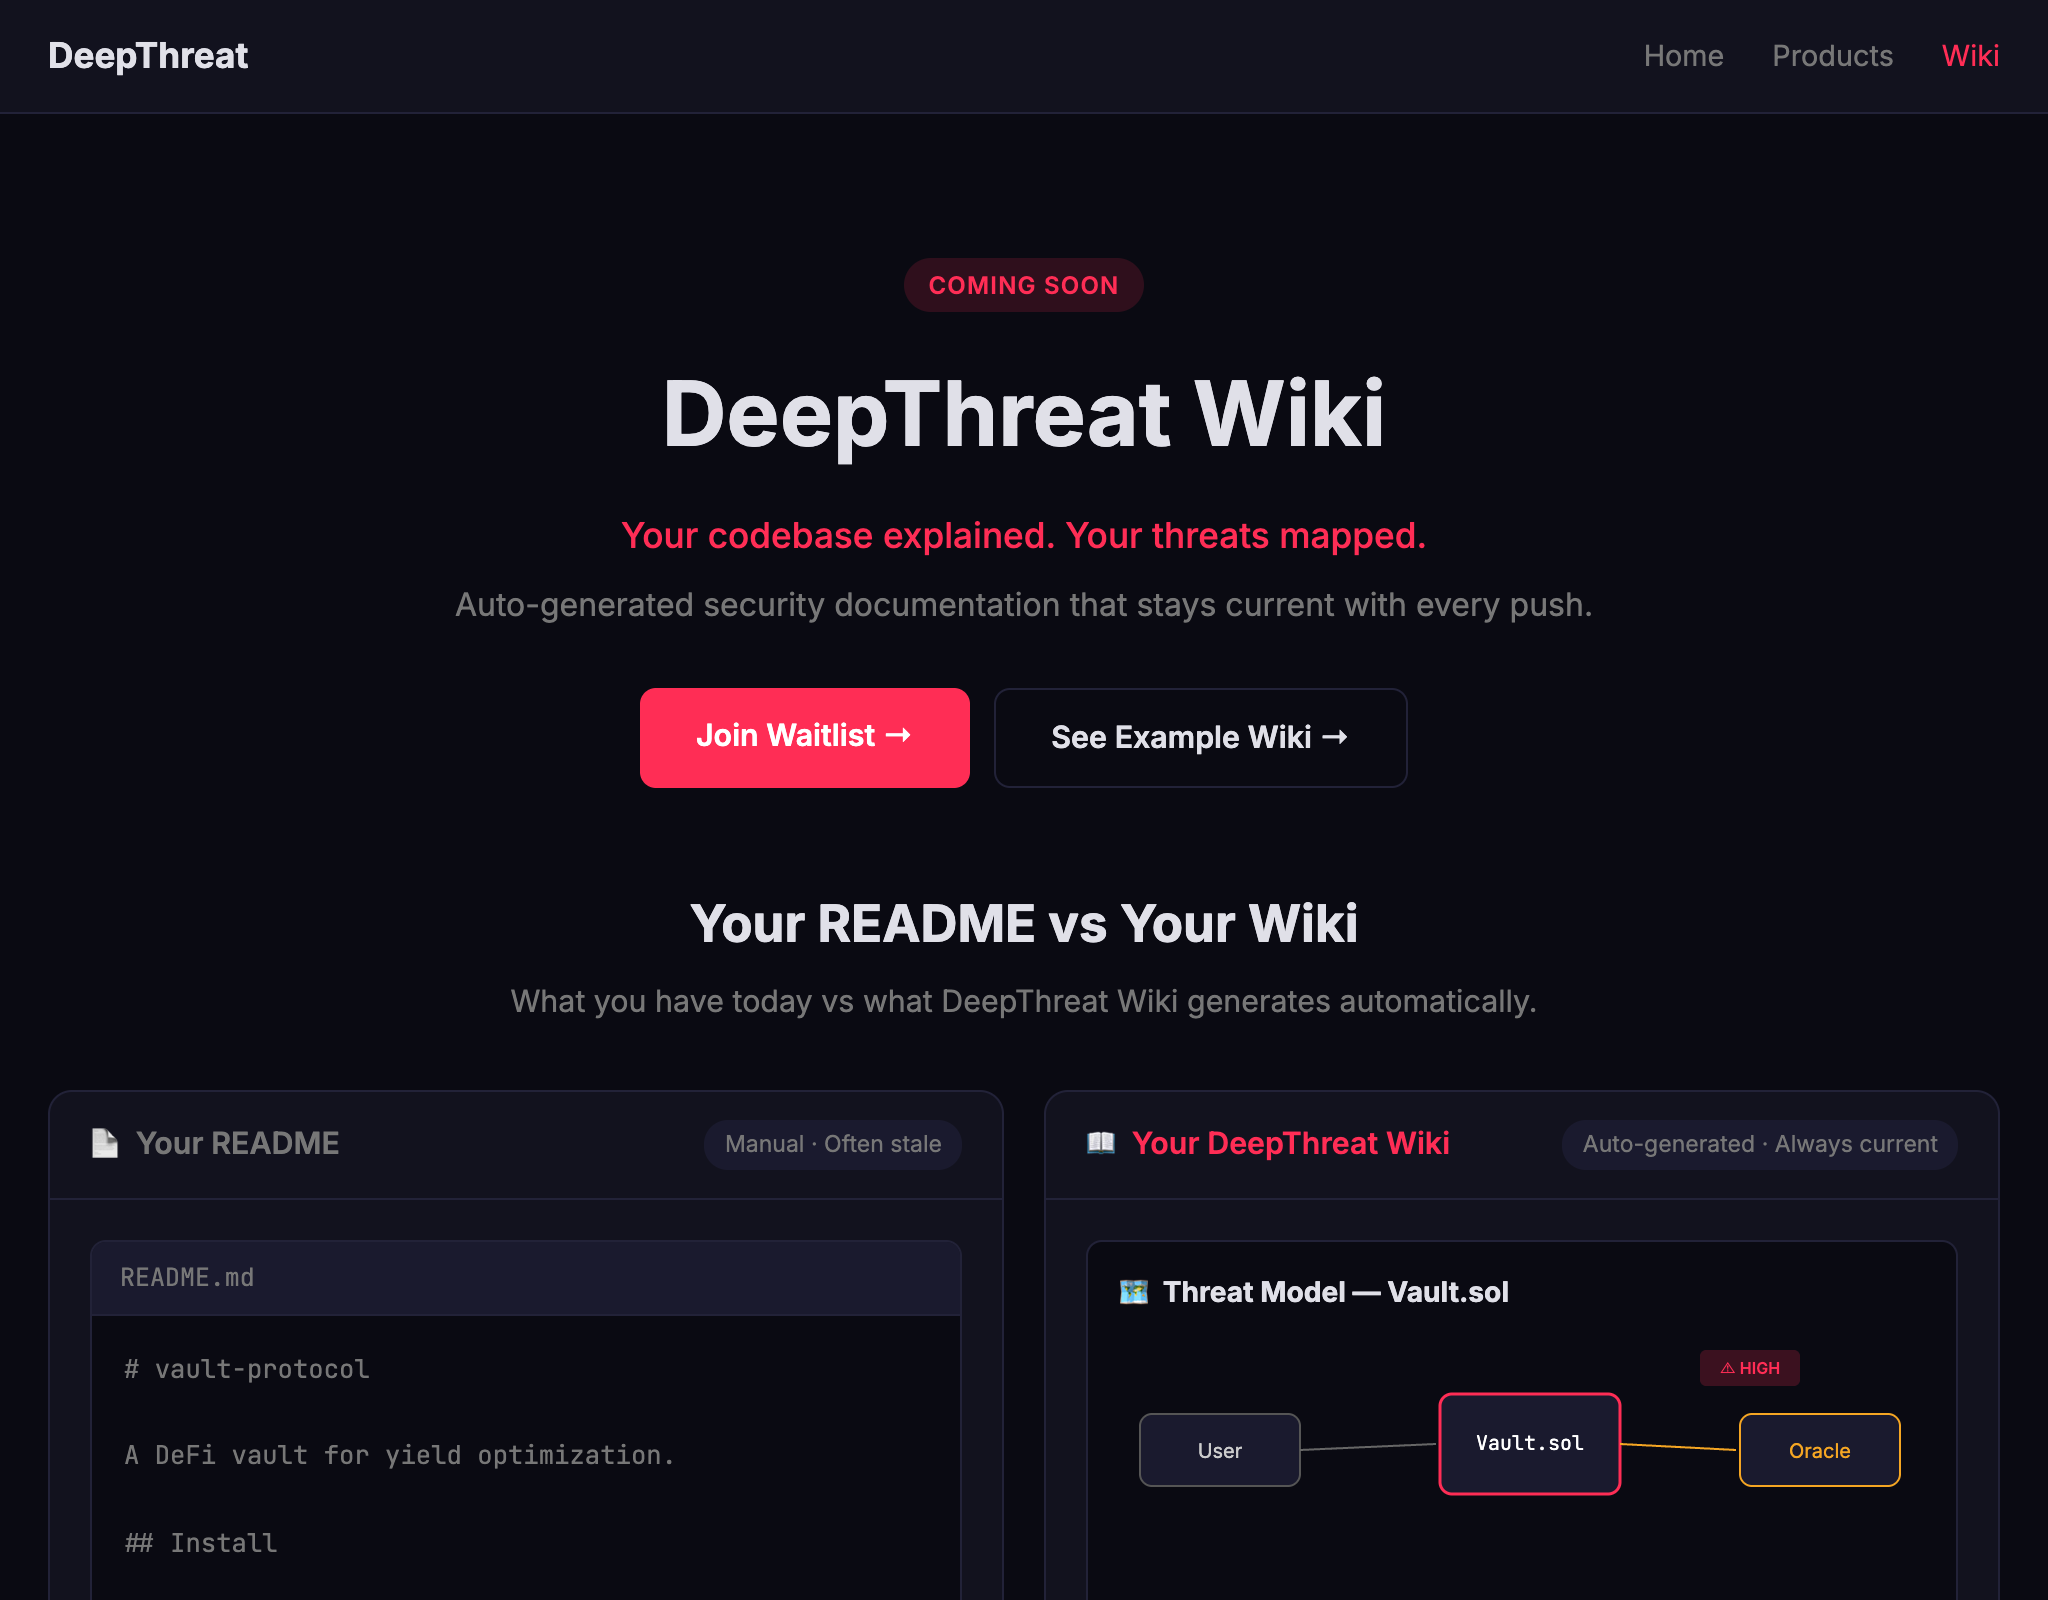Click See Example Wiki button

click(1200, 738)
